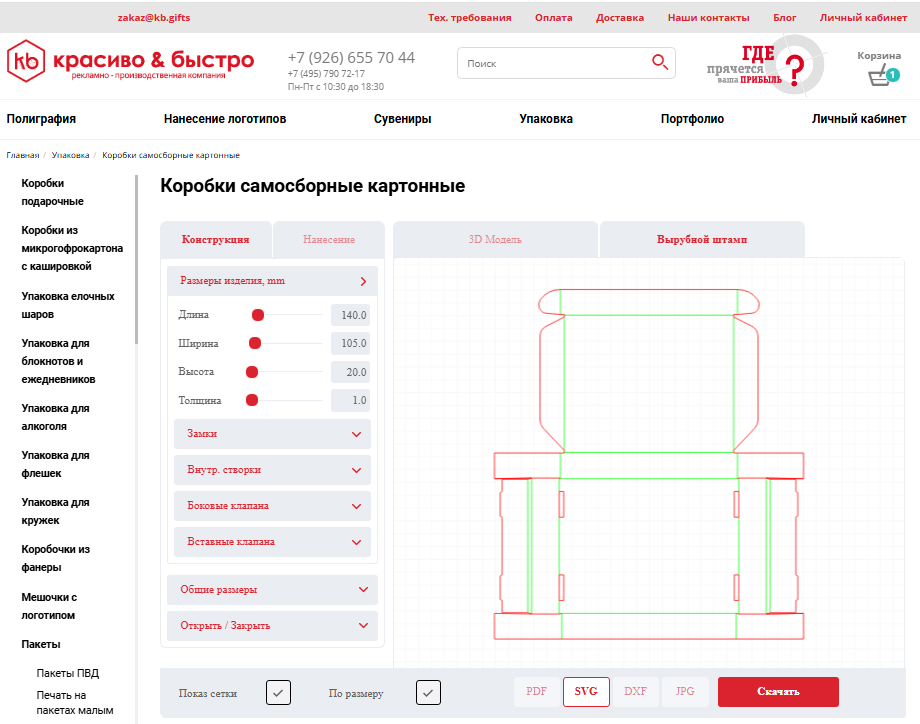The width and height of the screenshot is (920, 724).
Task: Open the 'Нанесение логотипов' main menu
Action: (225, 119)
